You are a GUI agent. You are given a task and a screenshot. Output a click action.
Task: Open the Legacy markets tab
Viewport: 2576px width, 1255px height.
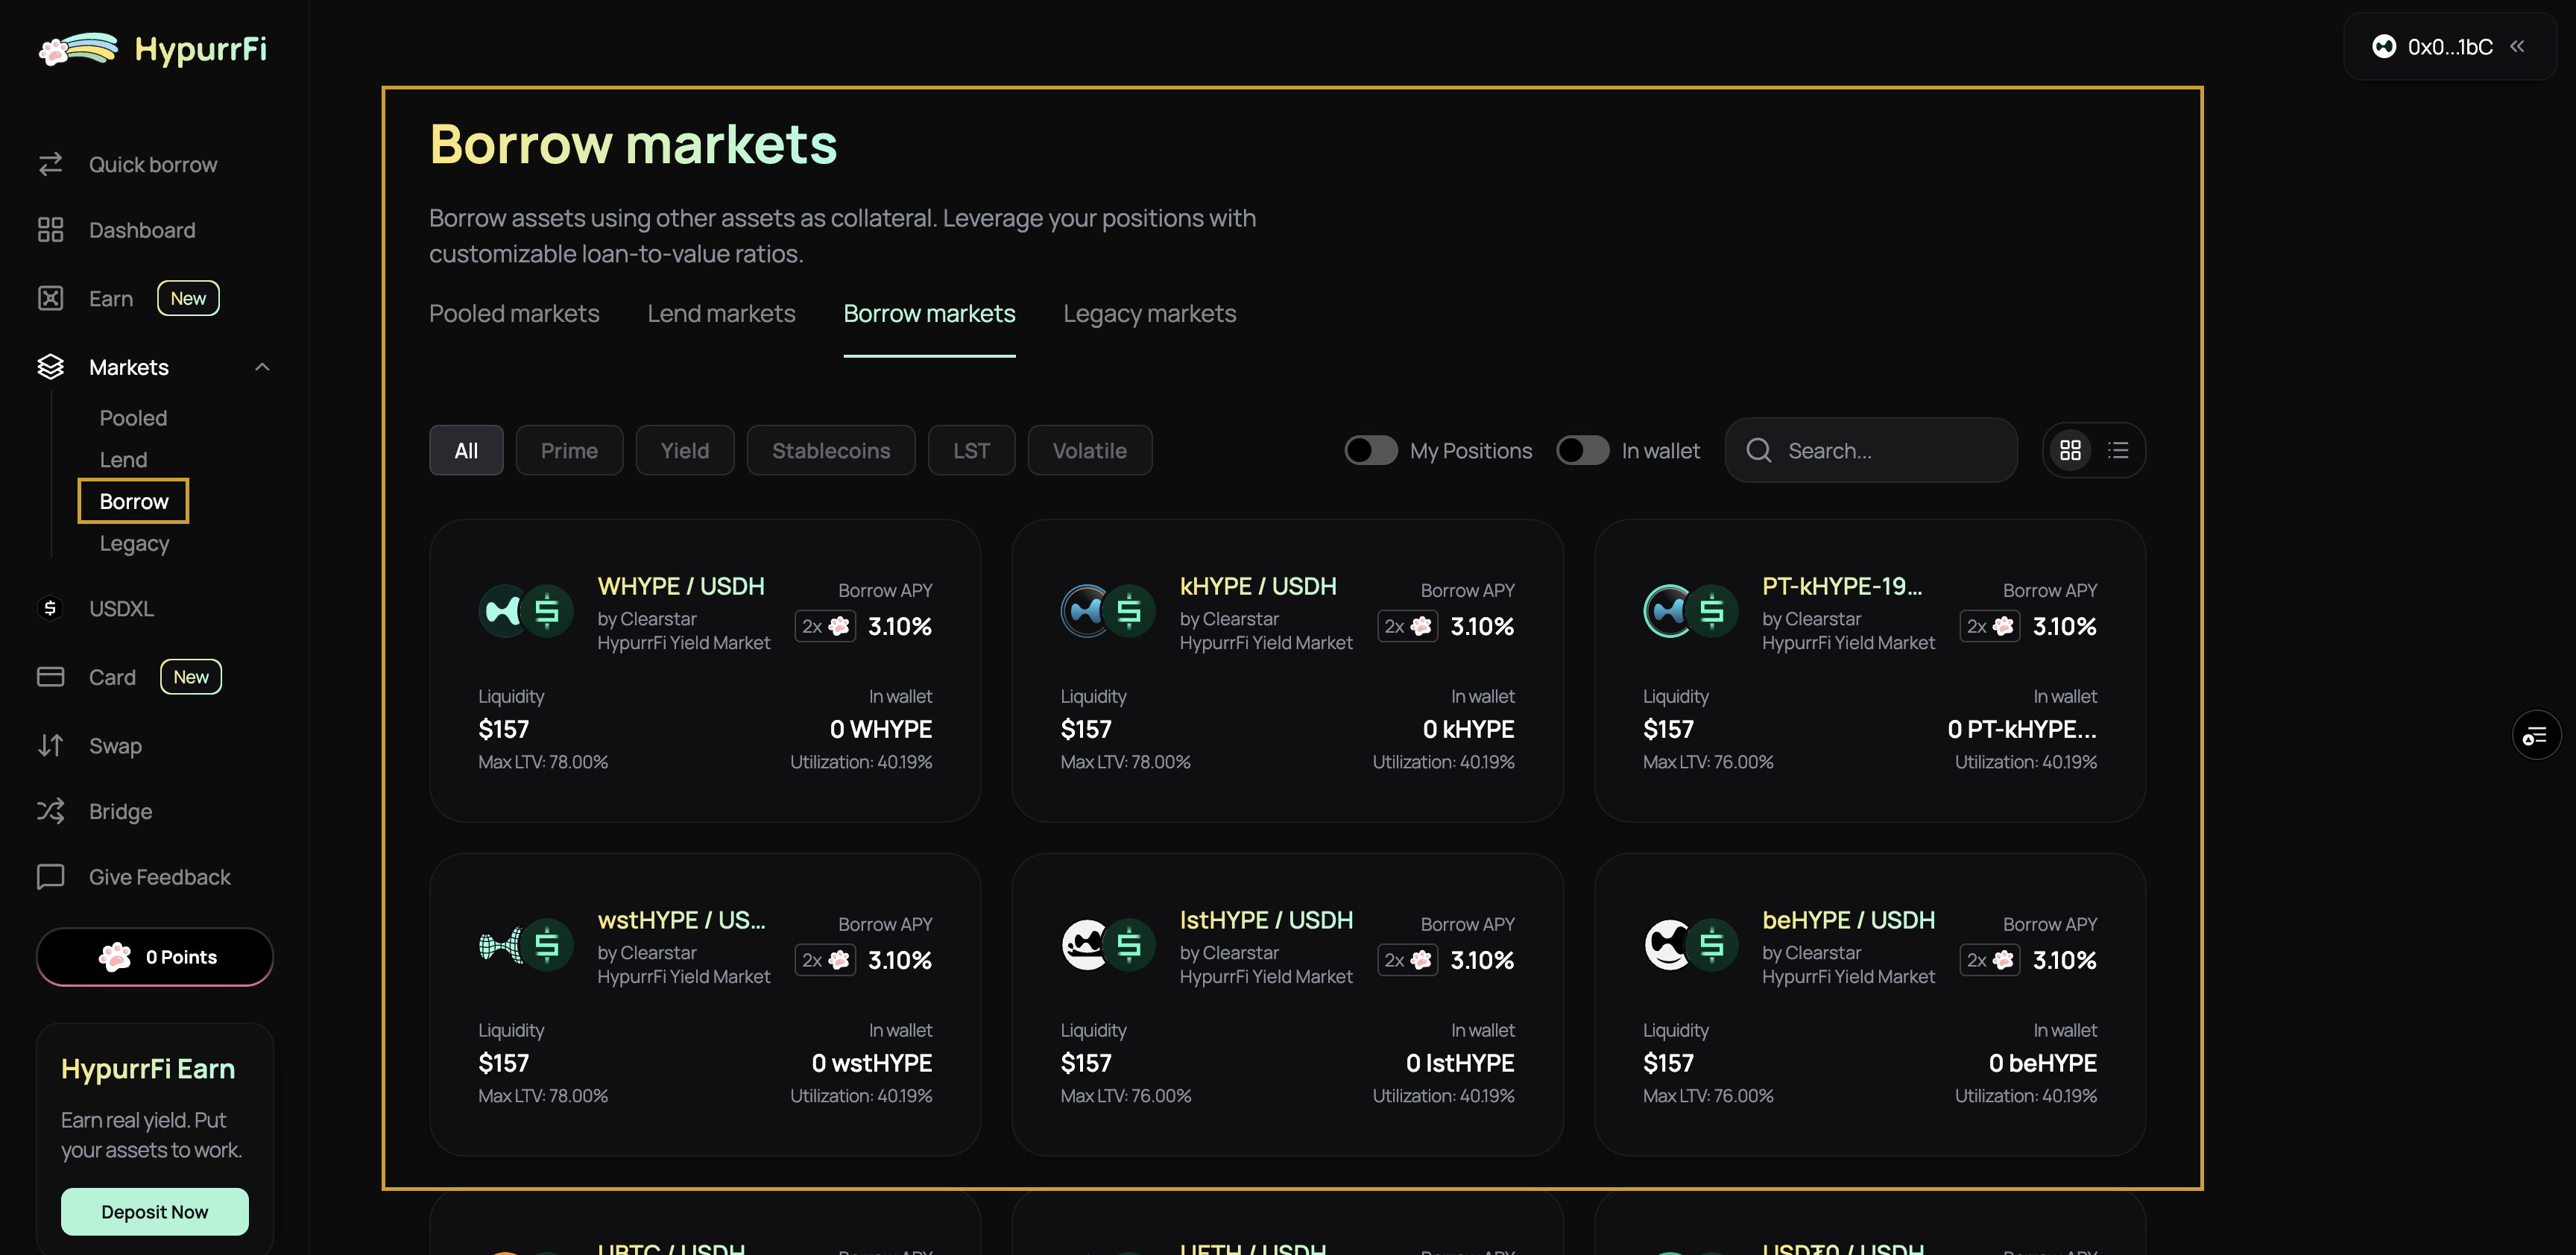(x=1149, y=313)
